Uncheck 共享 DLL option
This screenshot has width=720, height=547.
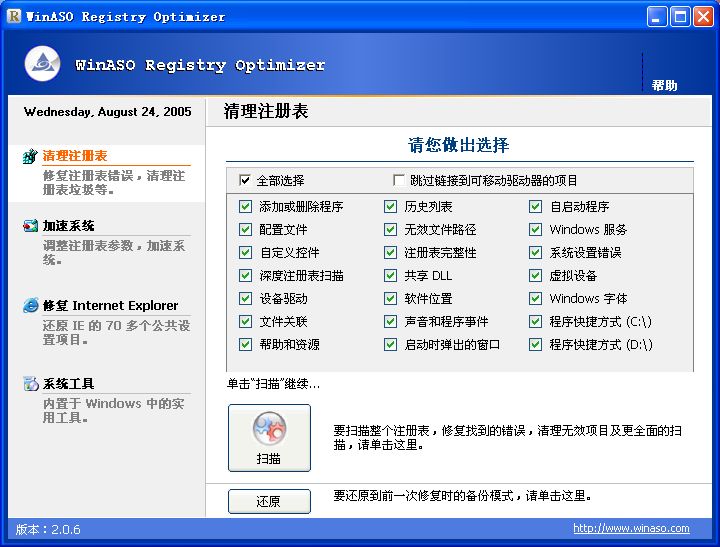click(x=390, y=276)
